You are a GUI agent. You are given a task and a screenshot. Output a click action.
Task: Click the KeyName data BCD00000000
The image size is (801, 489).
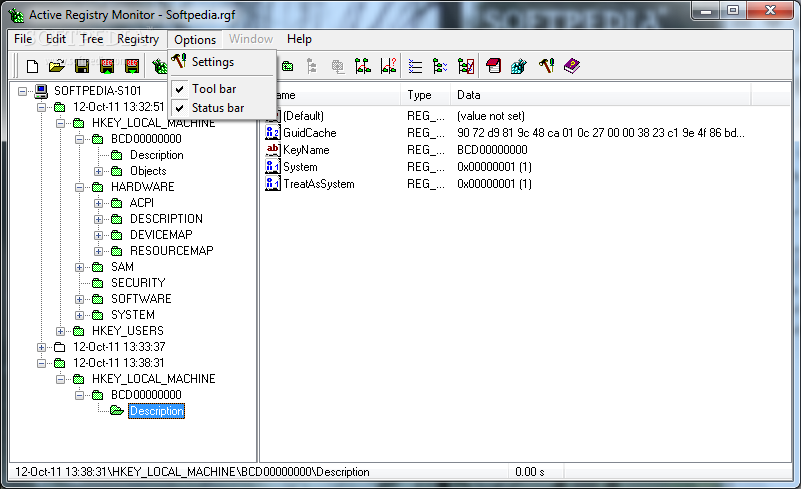(492, 150)
